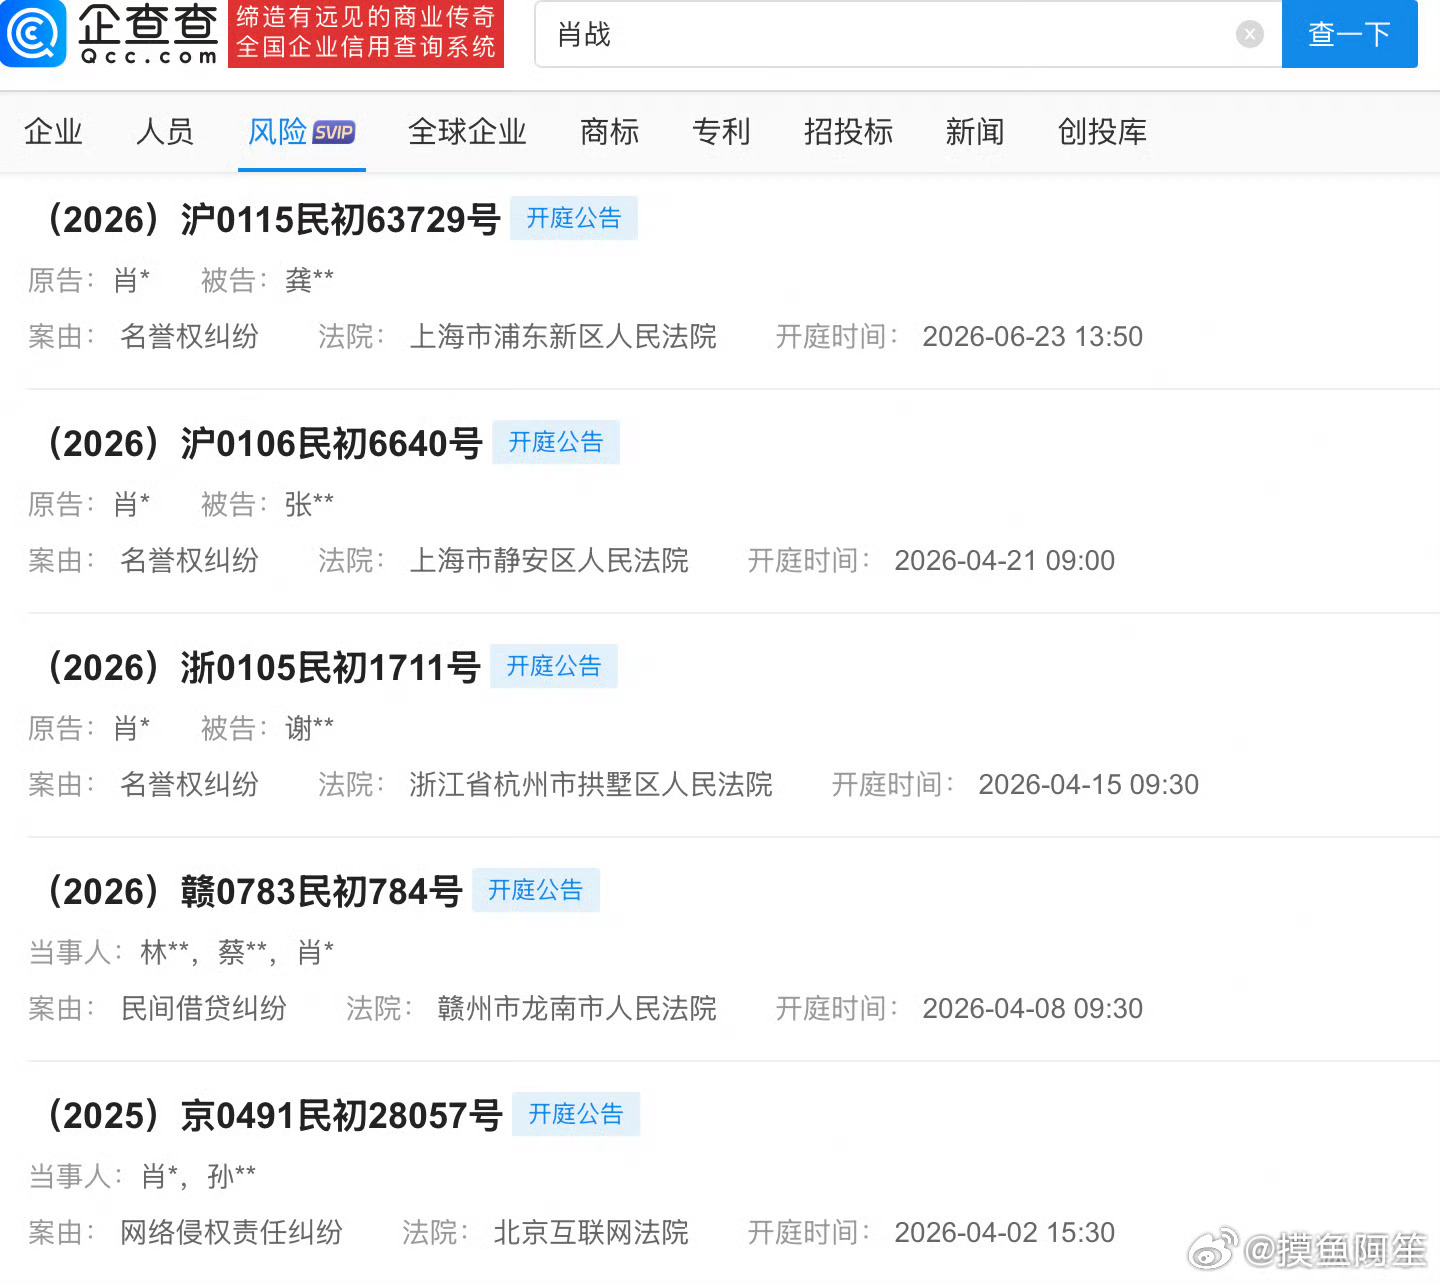Screen dimensions: 1440x1284
Task: Open case (2026)沪0106民初6640号
Action: point(264,443)
